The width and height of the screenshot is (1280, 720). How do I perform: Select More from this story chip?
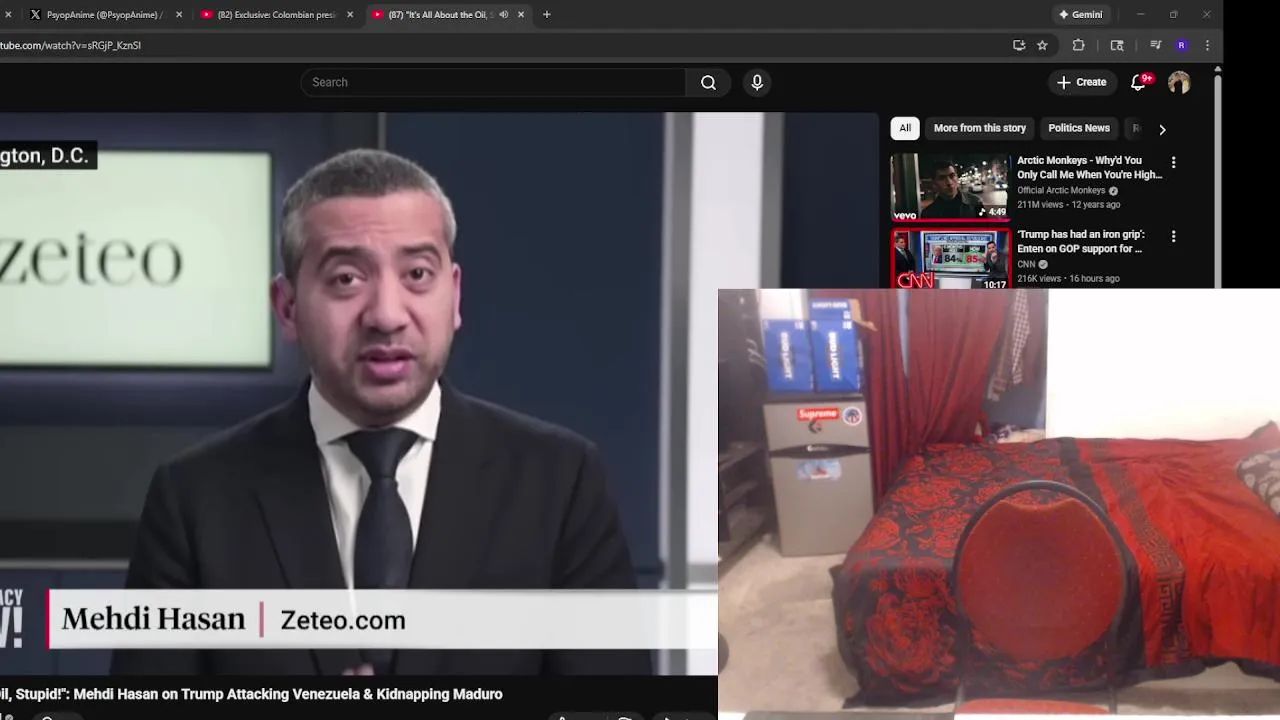click(x=980, y=128)
